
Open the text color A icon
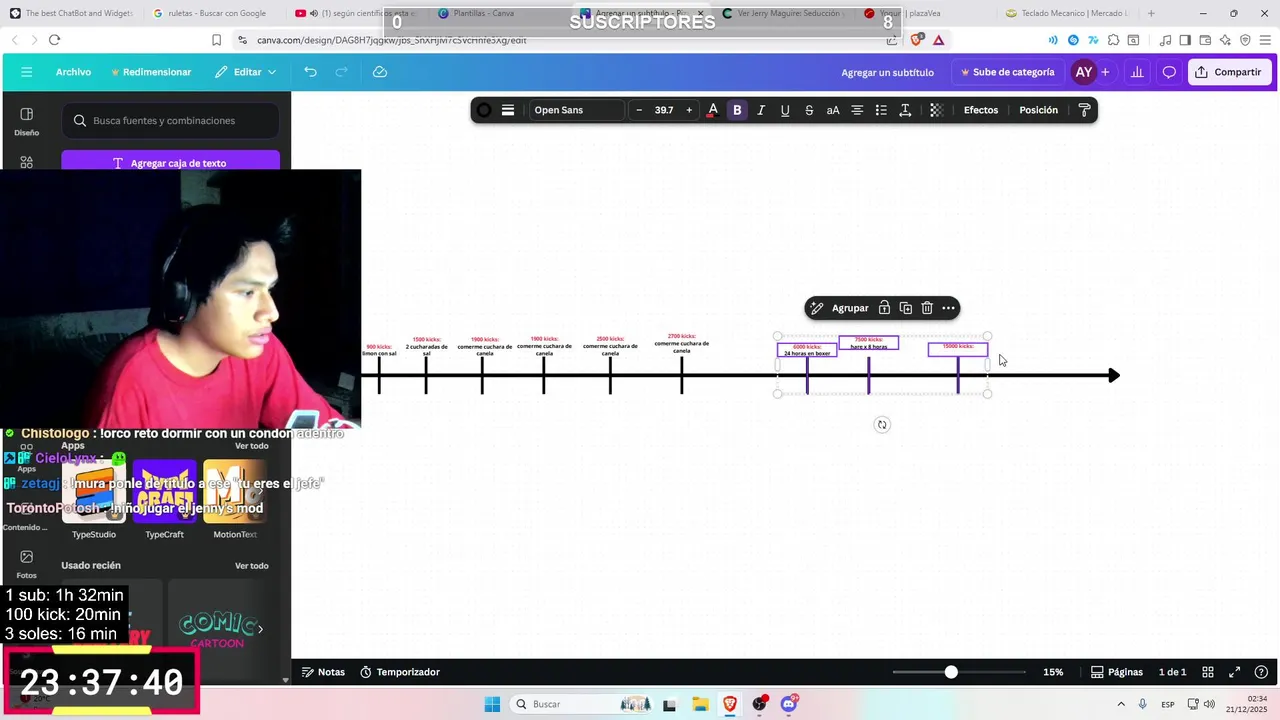click(x=713, y=110)
